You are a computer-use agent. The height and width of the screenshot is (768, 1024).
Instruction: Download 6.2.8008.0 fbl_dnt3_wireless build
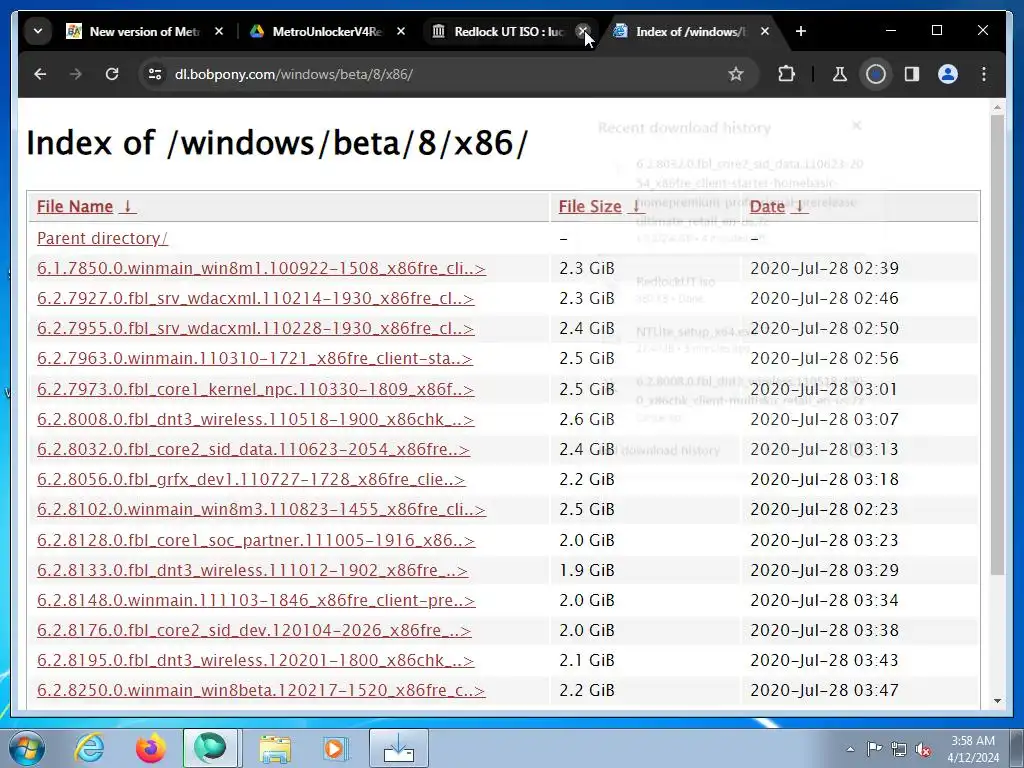click(255, 419)
